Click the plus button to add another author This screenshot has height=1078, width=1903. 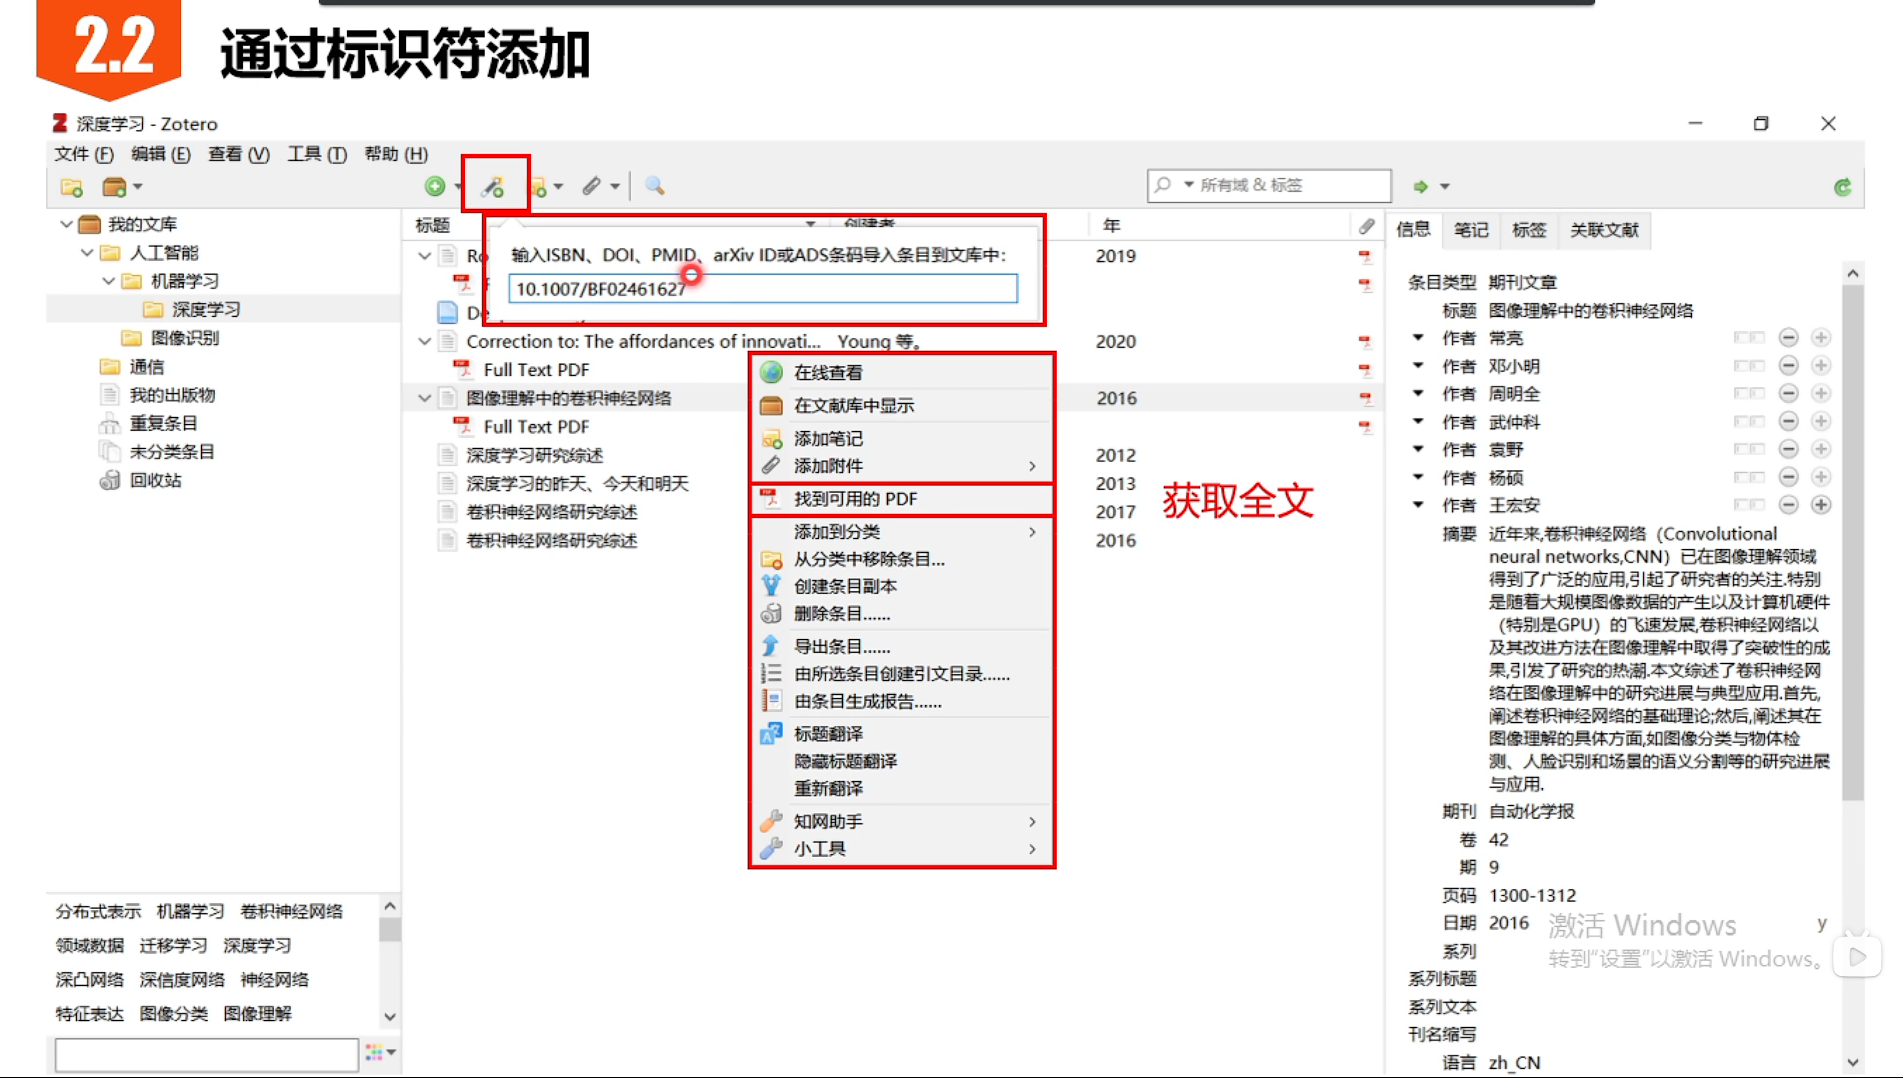point(1823,505)
